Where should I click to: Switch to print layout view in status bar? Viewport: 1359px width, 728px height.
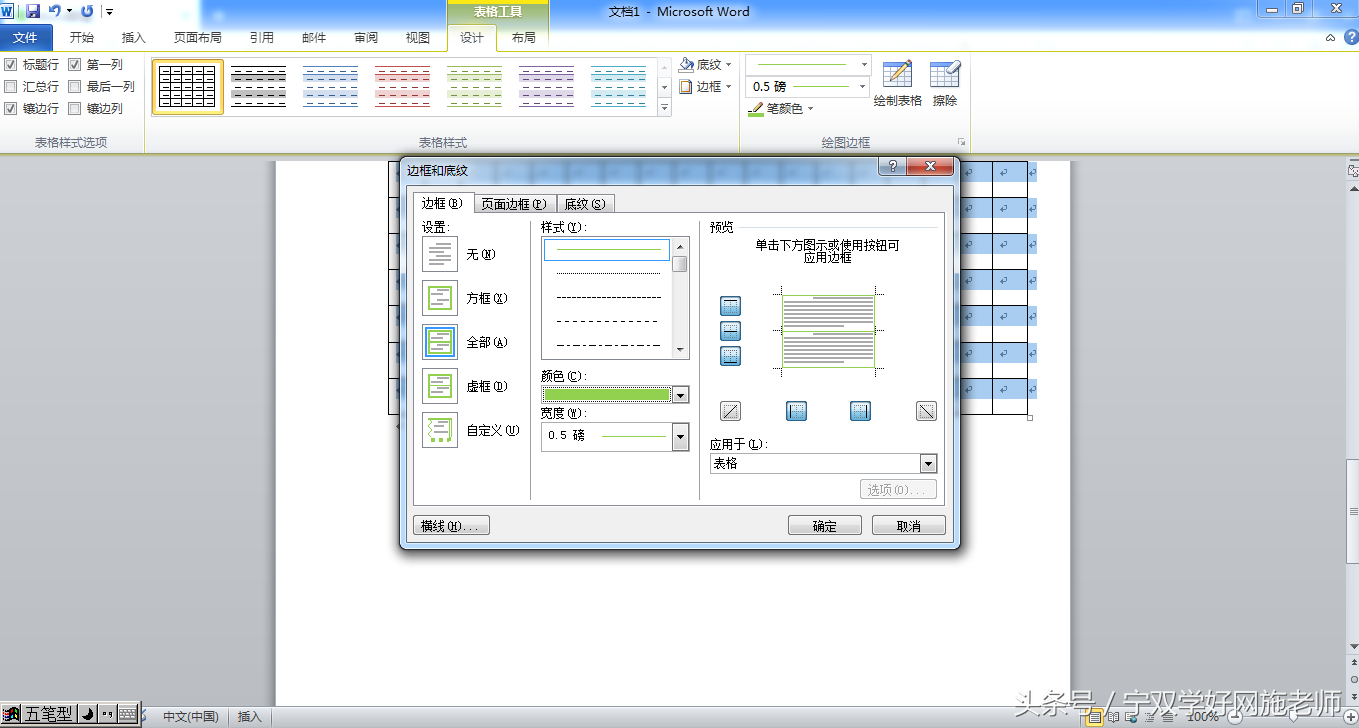(1095, 717)
